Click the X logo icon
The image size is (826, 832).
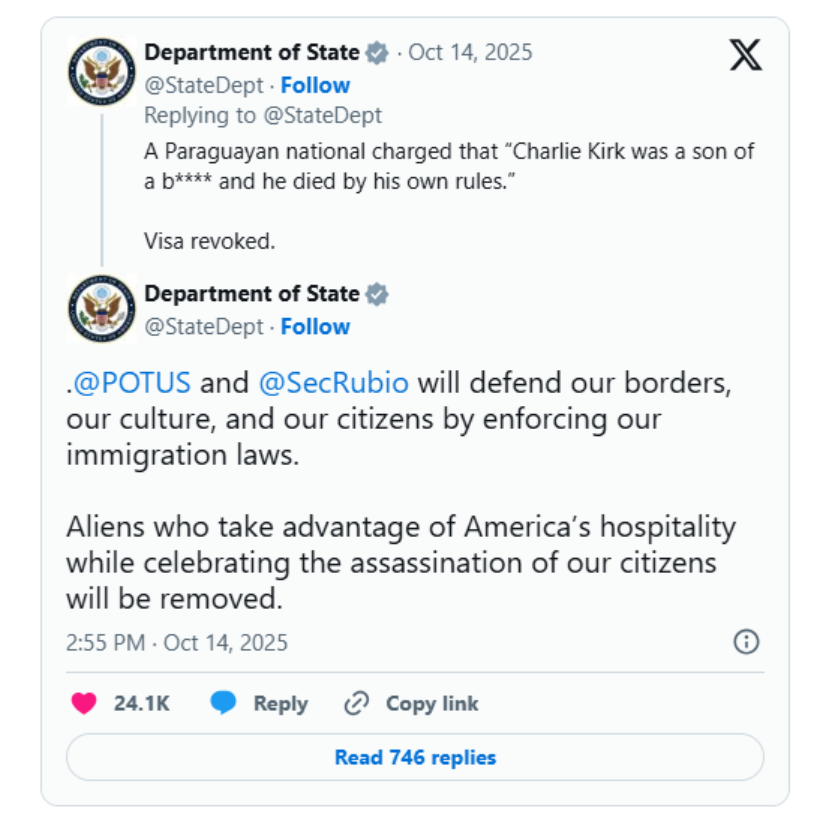[745, 55]
